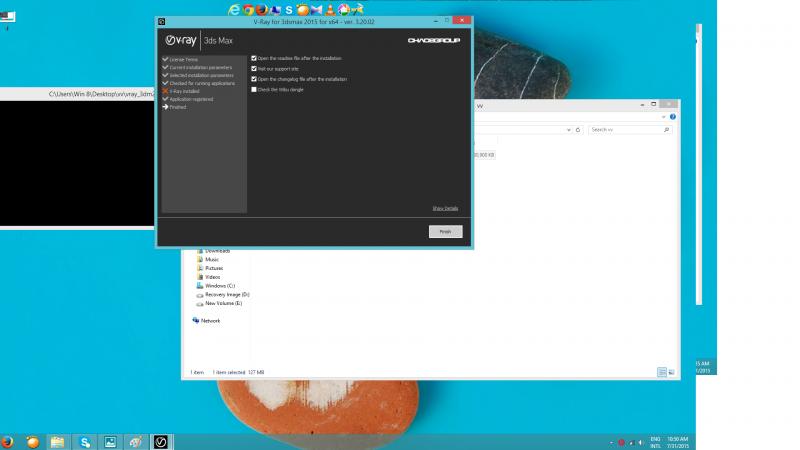Click Firefox icon in the taskbar
The width and height of the screenshot is (800, 450).
7,442
